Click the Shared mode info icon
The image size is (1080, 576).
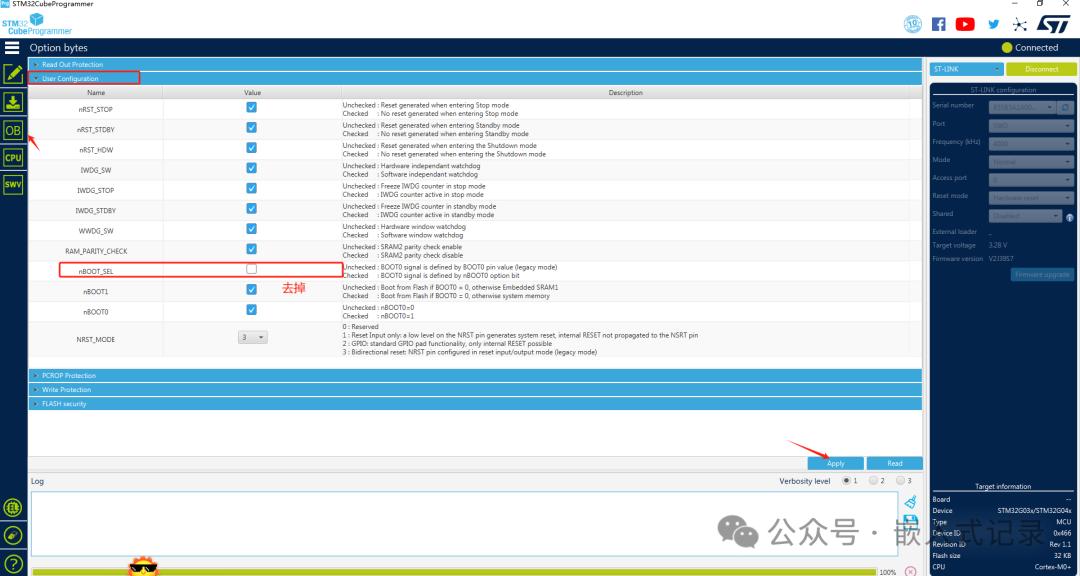pyautogui.click(x=1070, y=218)
